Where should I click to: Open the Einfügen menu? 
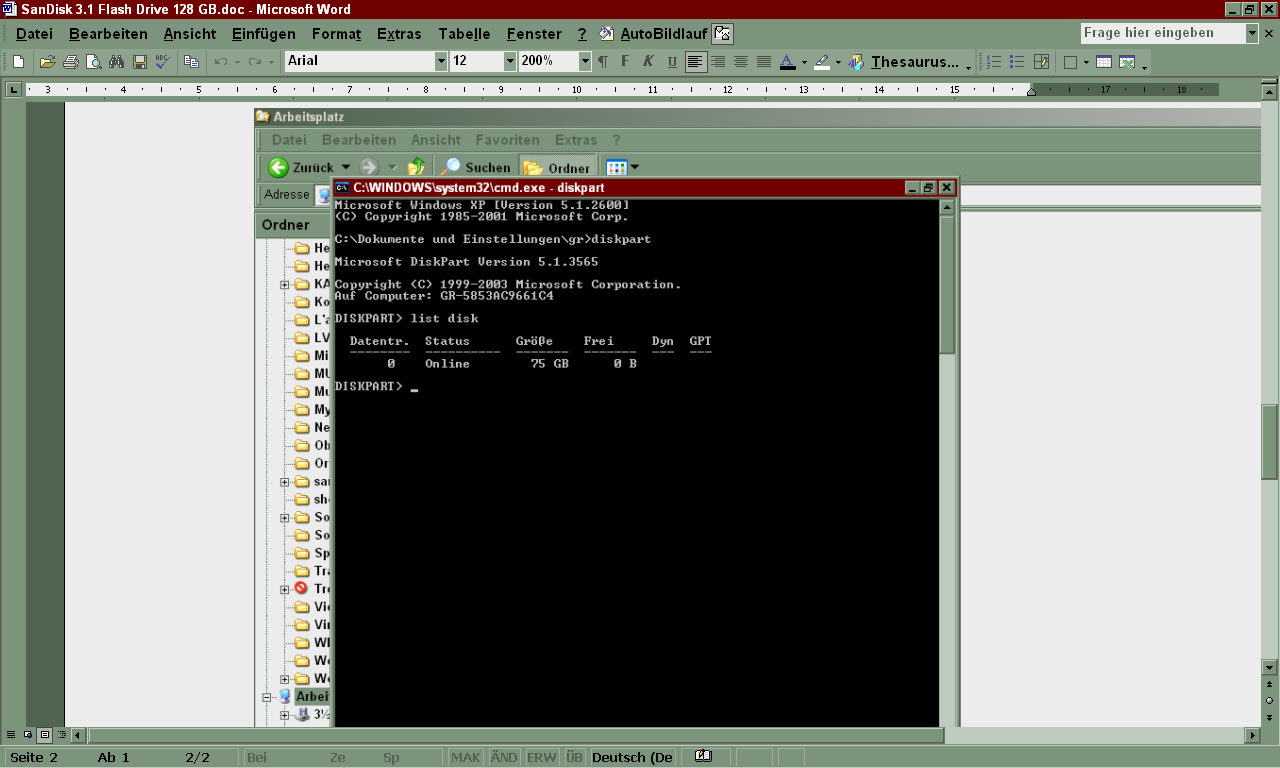263,34
